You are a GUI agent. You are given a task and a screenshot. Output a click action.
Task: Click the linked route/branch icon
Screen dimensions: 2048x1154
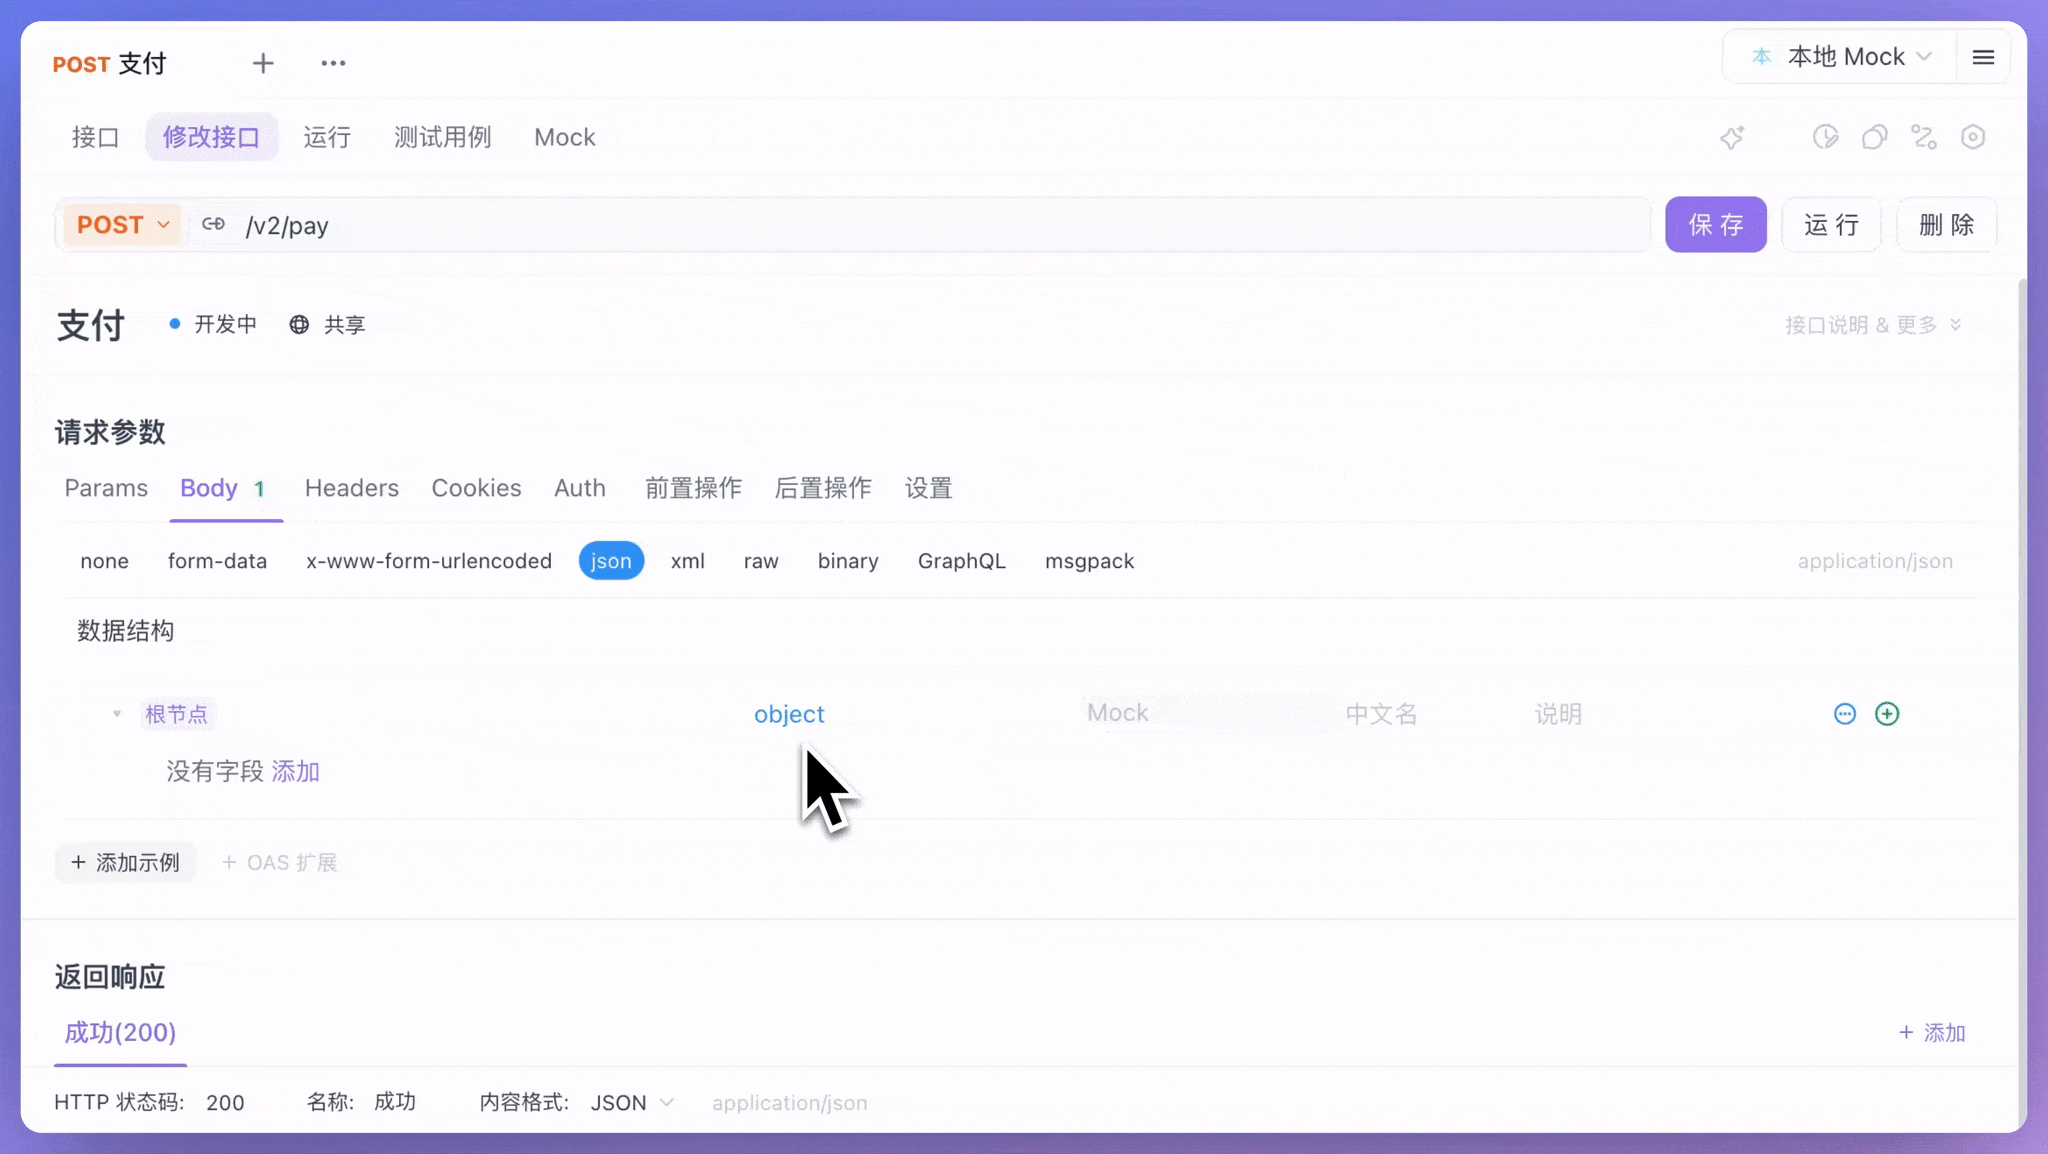pos(1923,137)
